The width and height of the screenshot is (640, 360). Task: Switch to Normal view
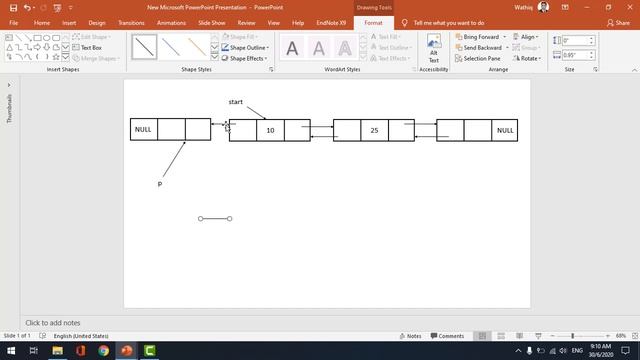point(482,336)
